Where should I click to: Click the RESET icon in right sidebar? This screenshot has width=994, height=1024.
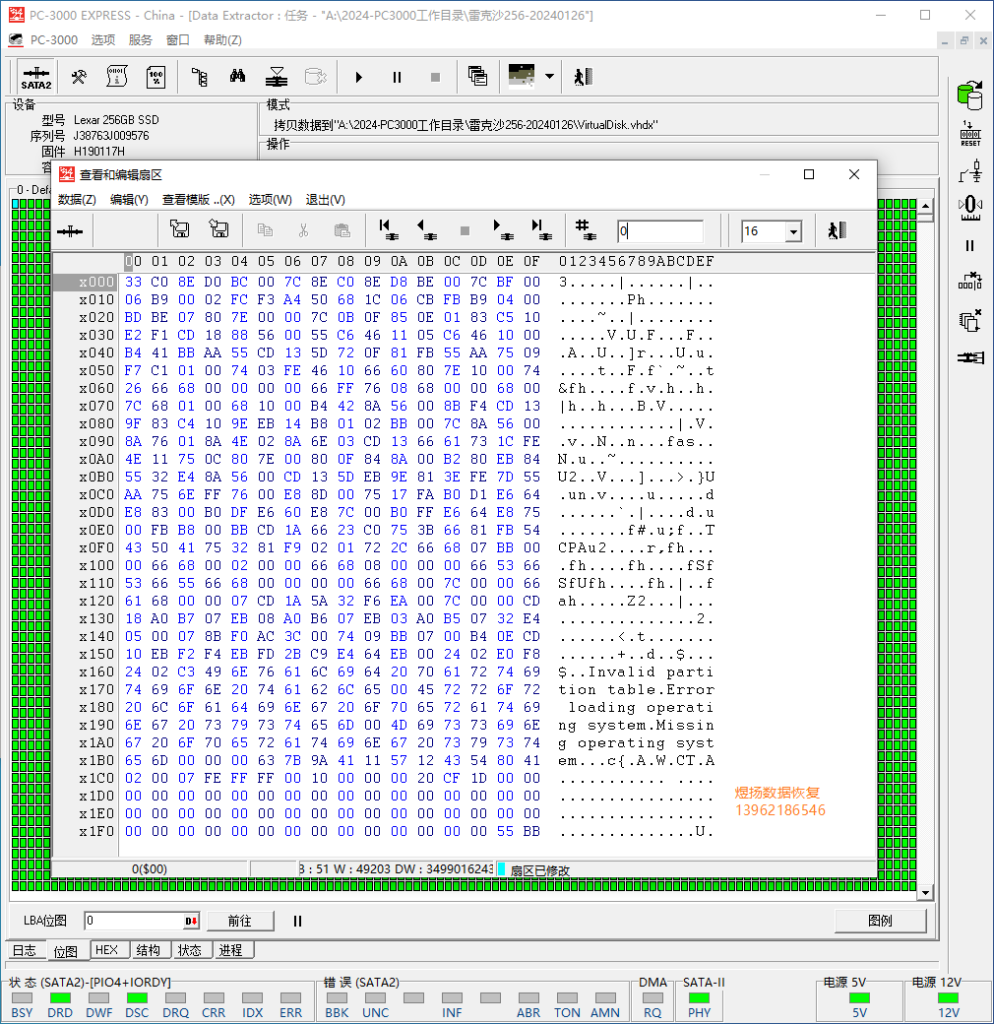pos(969,135)
